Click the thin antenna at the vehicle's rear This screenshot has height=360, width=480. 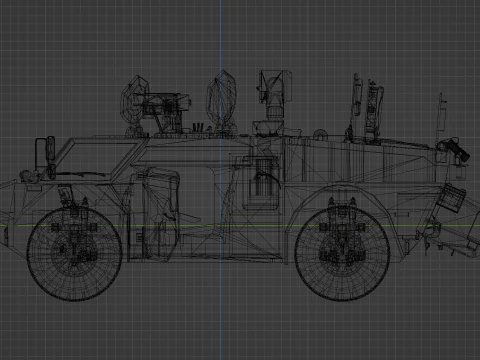441,117
